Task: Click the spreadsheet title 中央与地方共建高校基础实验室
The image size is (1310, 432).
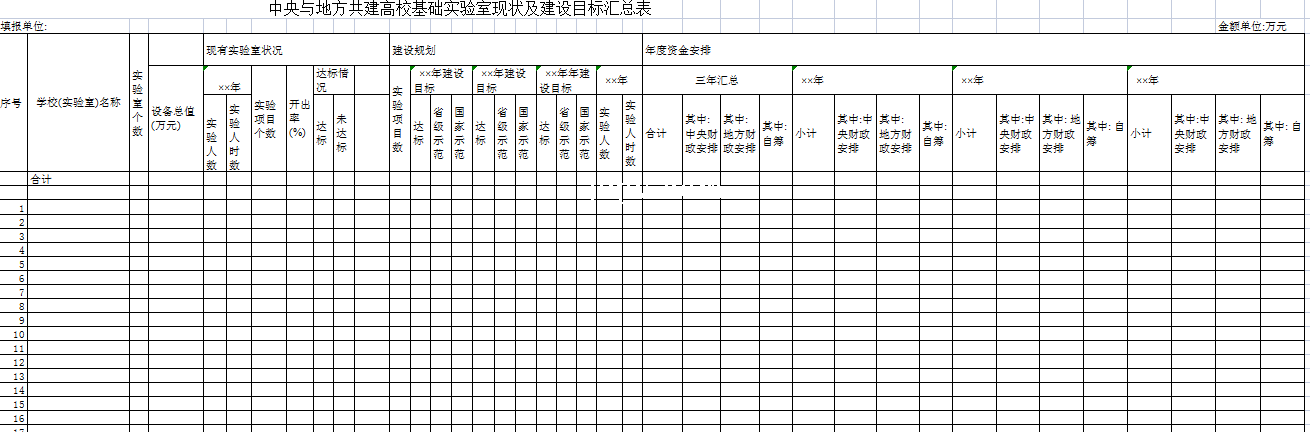Action: pyautogui.click(x=460, y=9)
